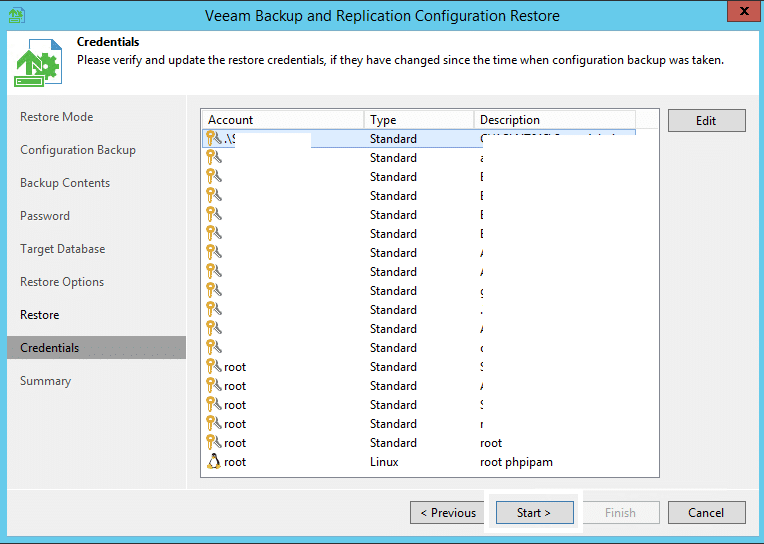Click the Restore step in sidebar
The image size is (764, 544).
(39, 315)
